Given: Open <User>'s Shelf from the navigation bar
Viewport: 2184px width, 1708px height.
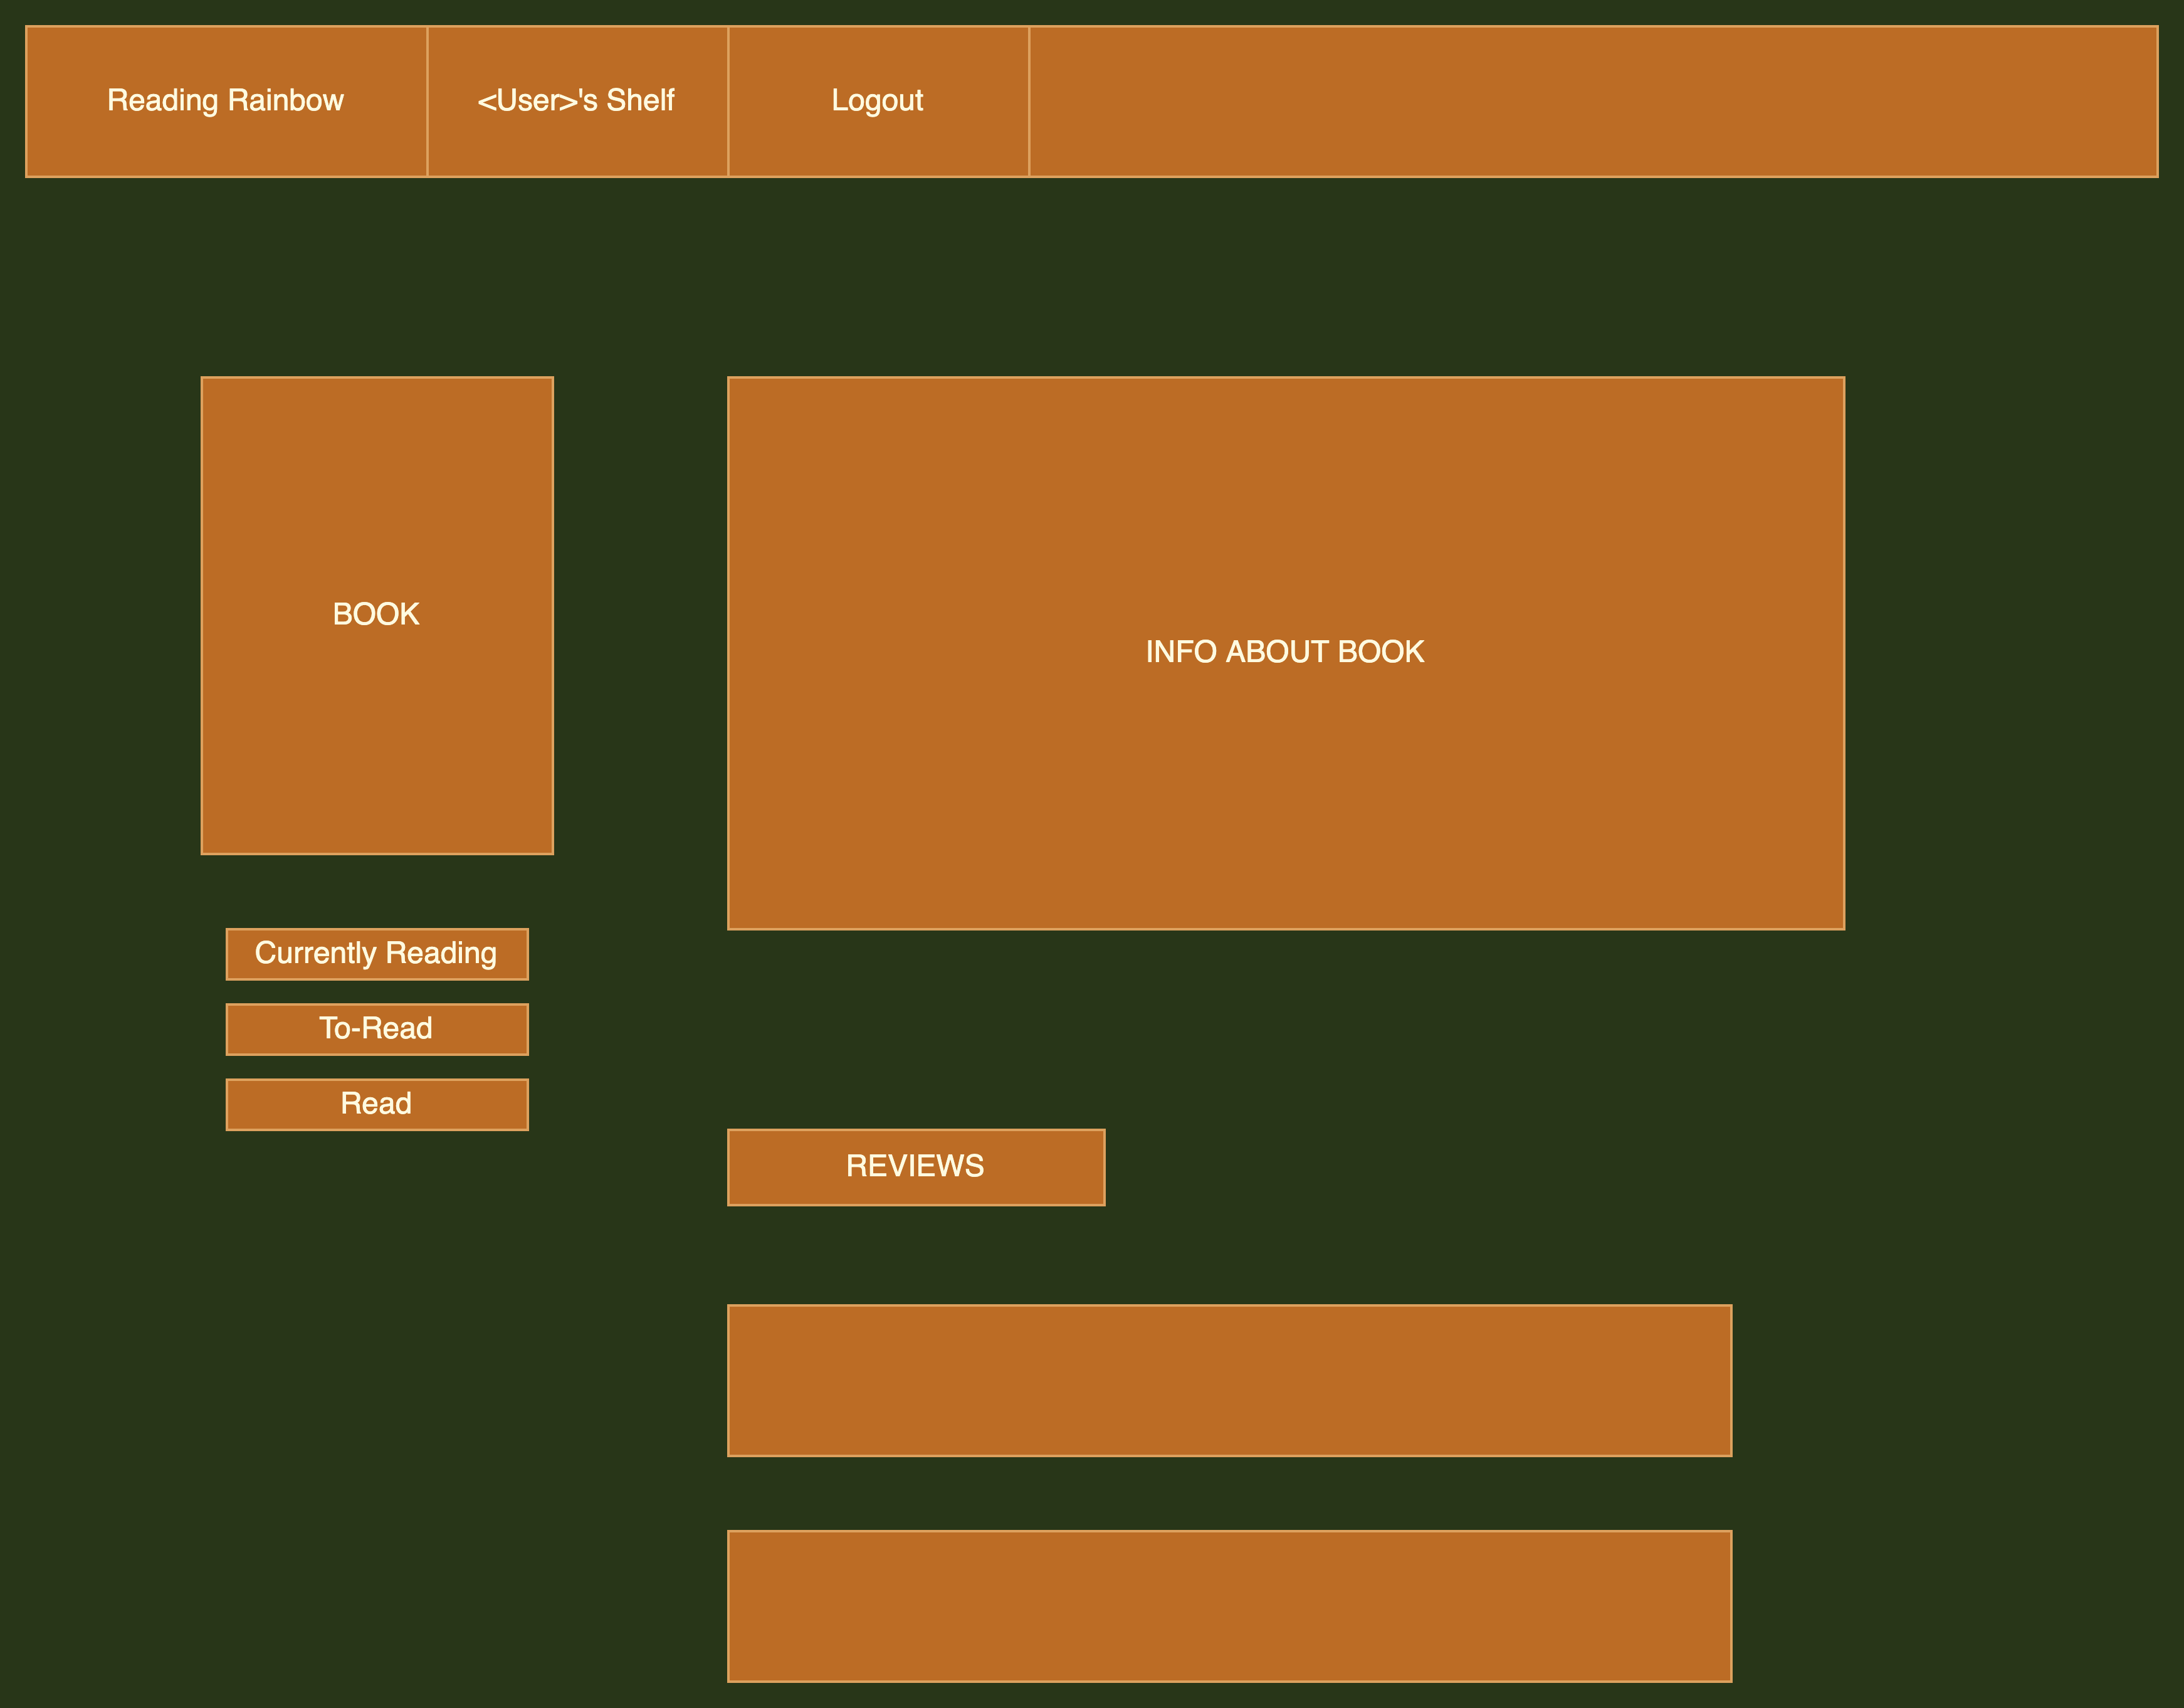Looking at the screenshot, I should [x=577, y=100].
